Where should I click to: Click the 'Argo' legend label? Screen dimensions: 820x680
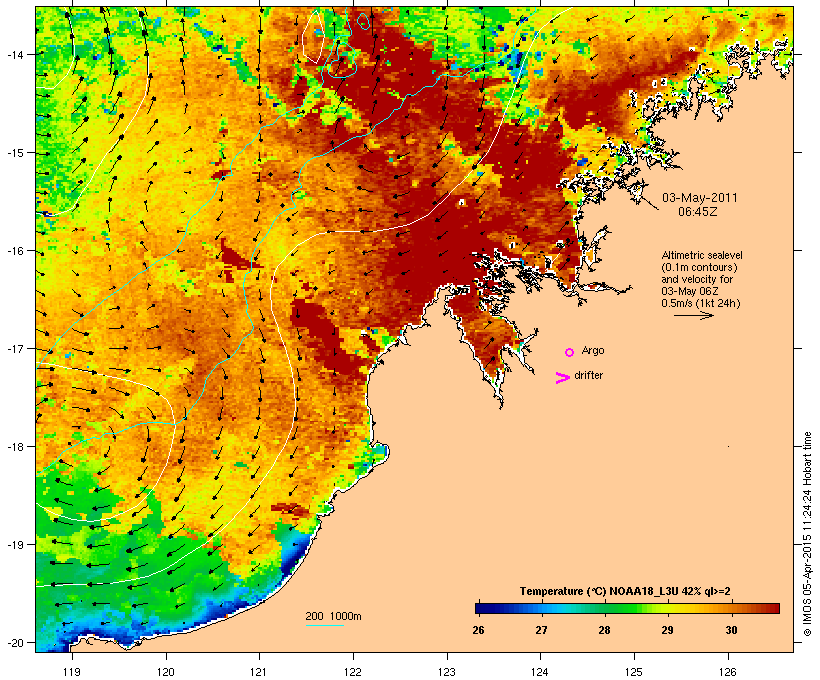(593, 350)
